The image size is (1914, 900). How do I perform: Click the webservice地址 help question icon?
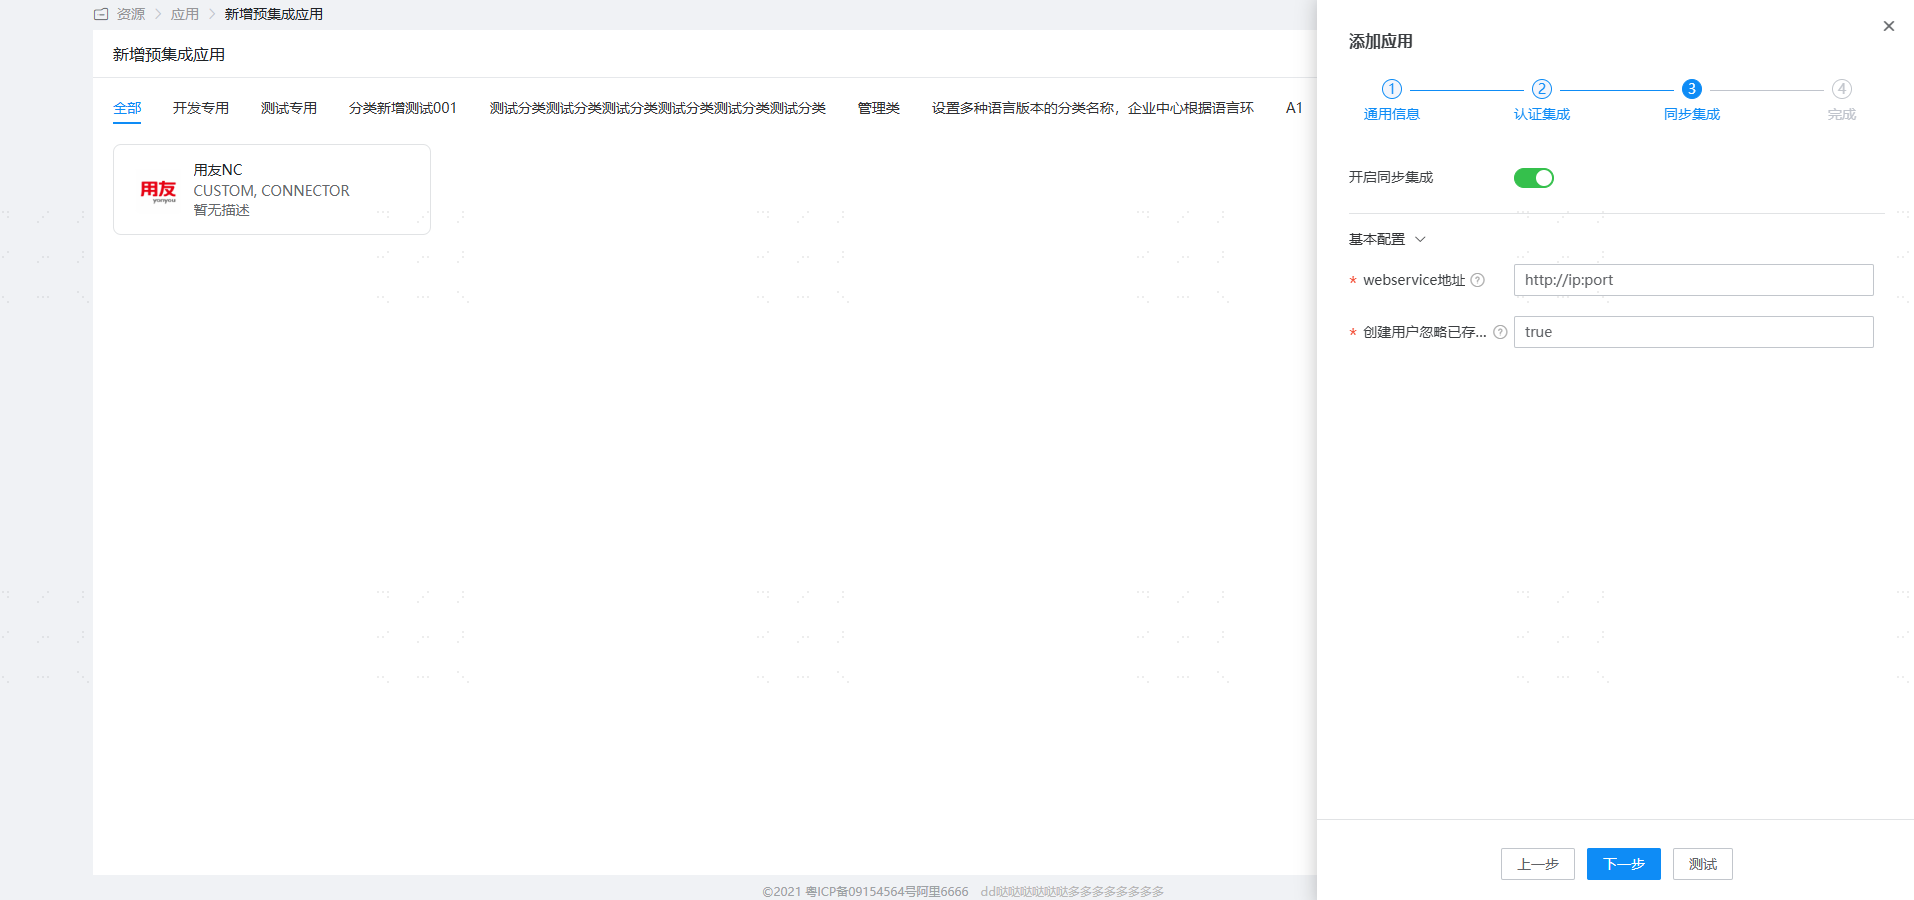[x=1477, y=280]
